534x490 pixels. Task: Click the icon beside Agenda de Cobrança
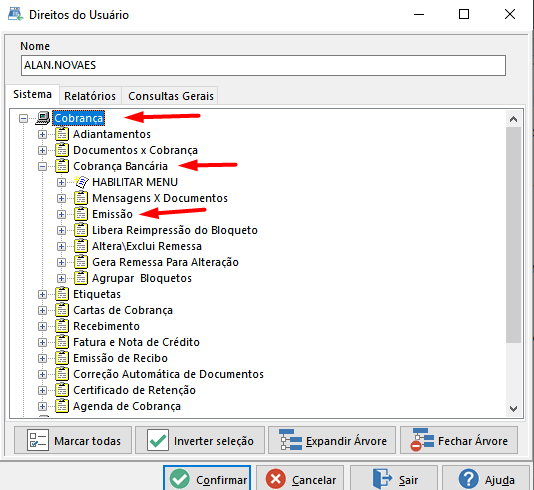coord(62,406)
